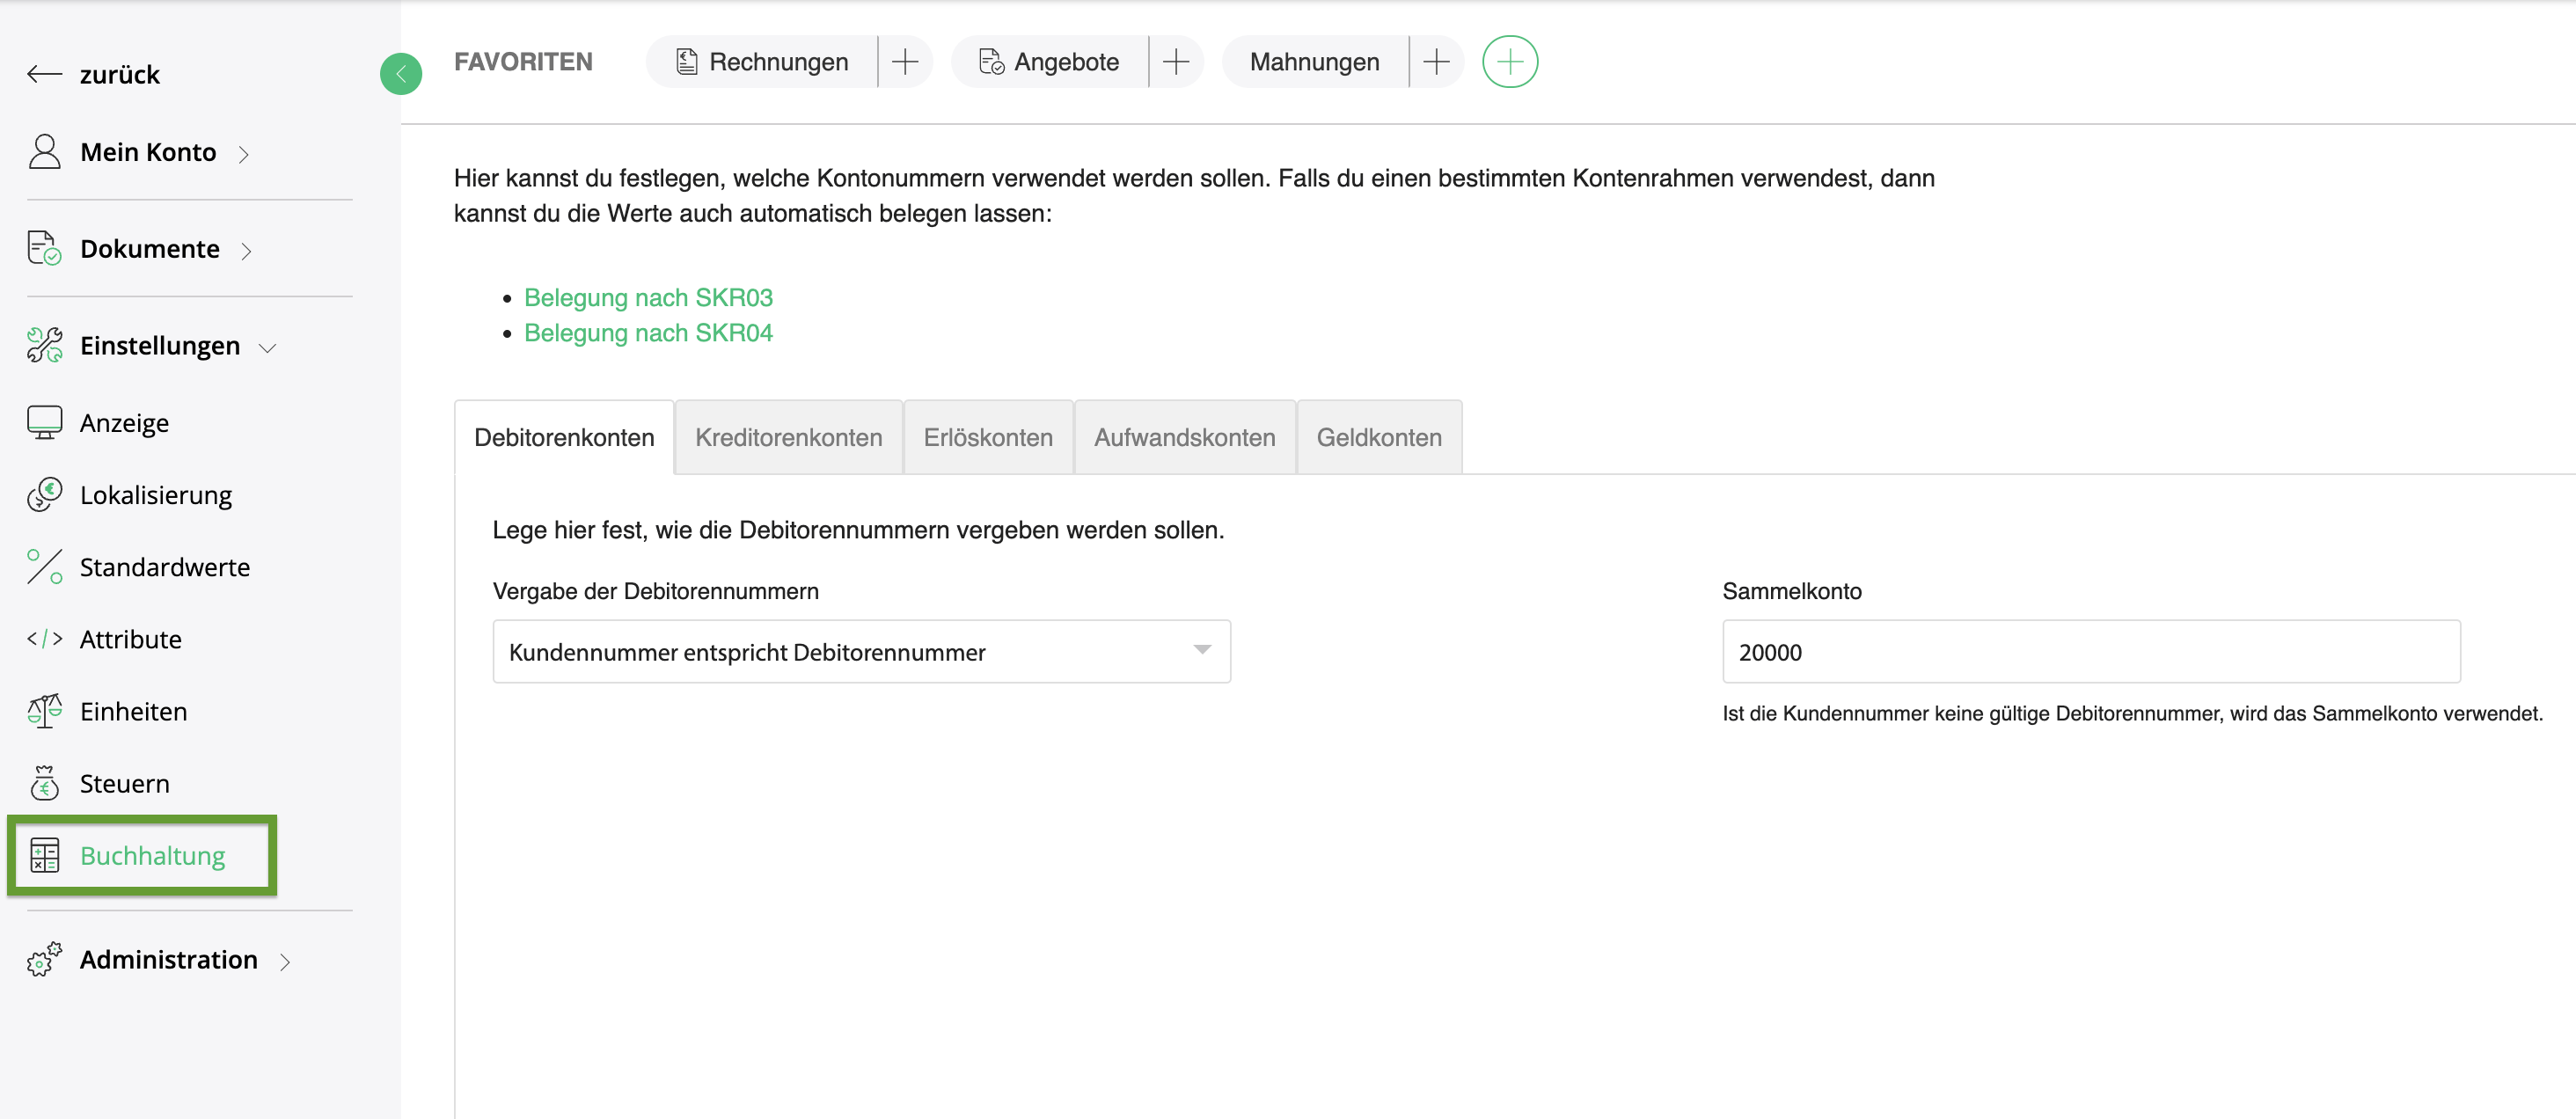Screen dimensions: 2576x1119
Task: Expand the Dokumente chevron
Action: coord(246,250)
